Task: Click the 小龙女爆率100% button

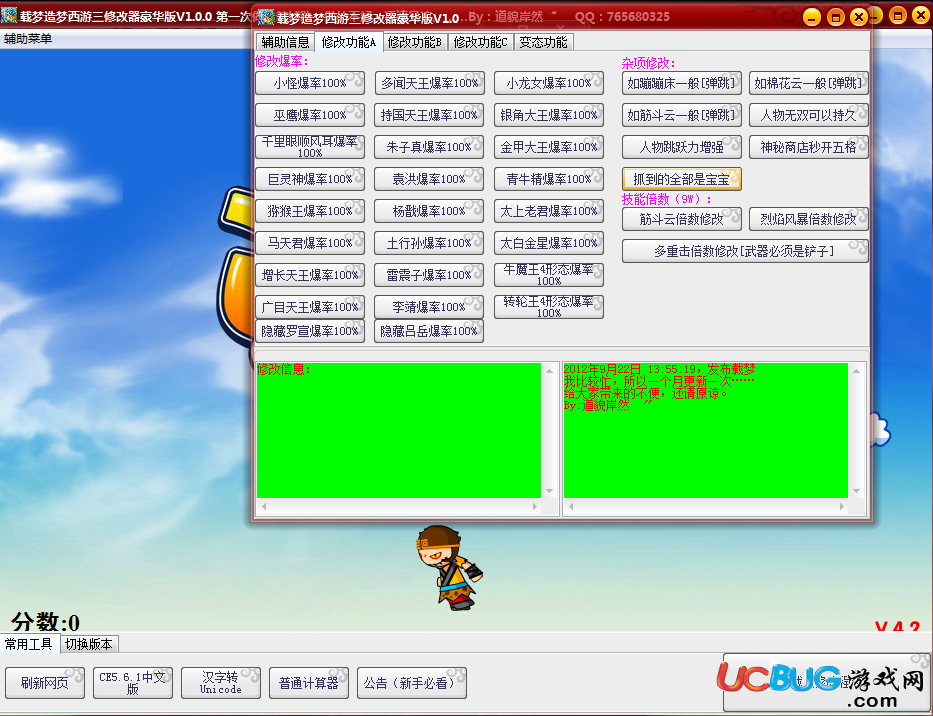Action: 549,83
